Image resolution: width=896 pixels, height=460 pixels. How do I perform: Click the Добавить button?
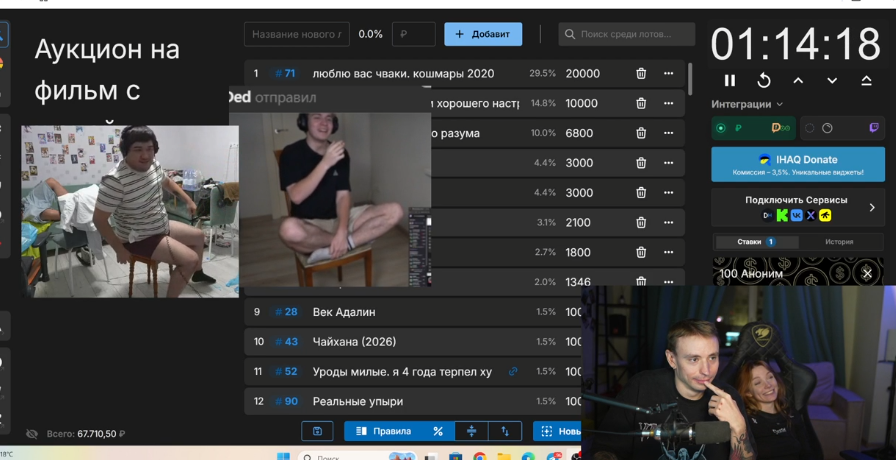(483, 34)
